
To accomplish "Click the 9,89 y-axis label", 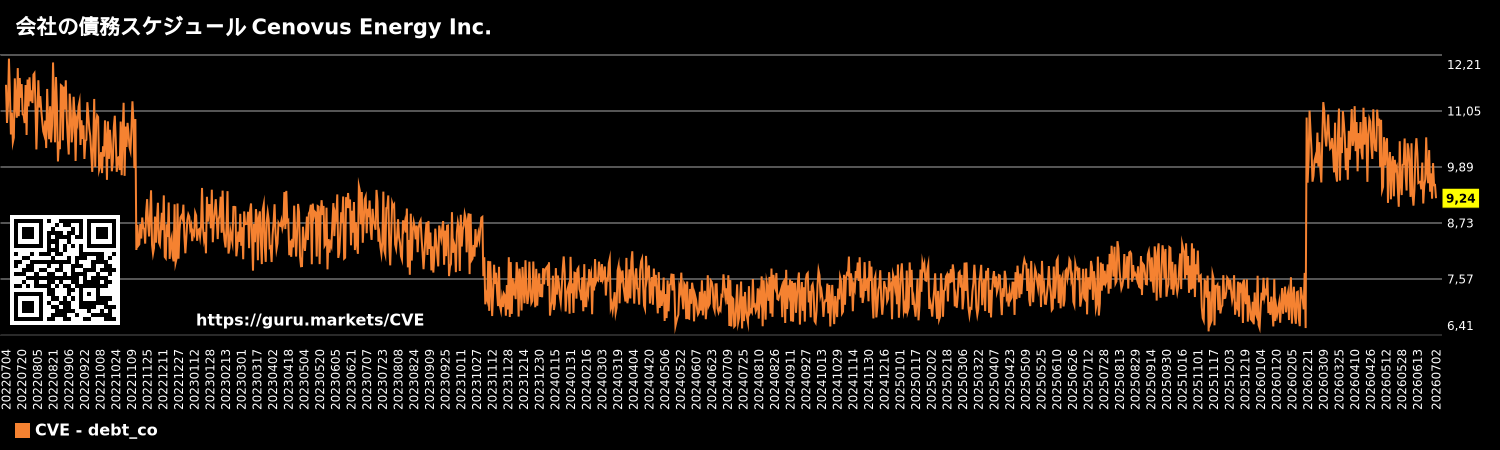I will tap(1461, 167).
